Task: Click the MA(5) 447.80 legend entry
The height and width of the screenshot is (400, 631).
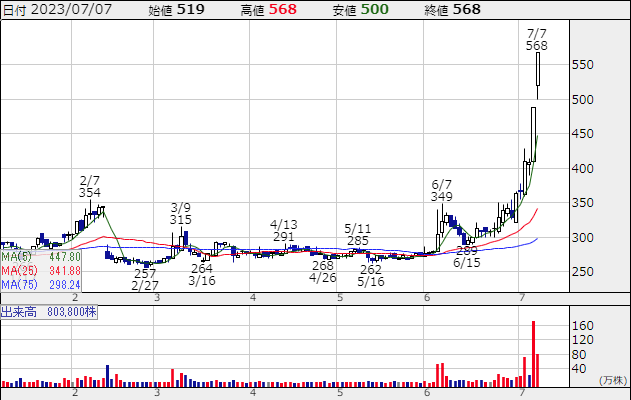Action: pos(41,257)
